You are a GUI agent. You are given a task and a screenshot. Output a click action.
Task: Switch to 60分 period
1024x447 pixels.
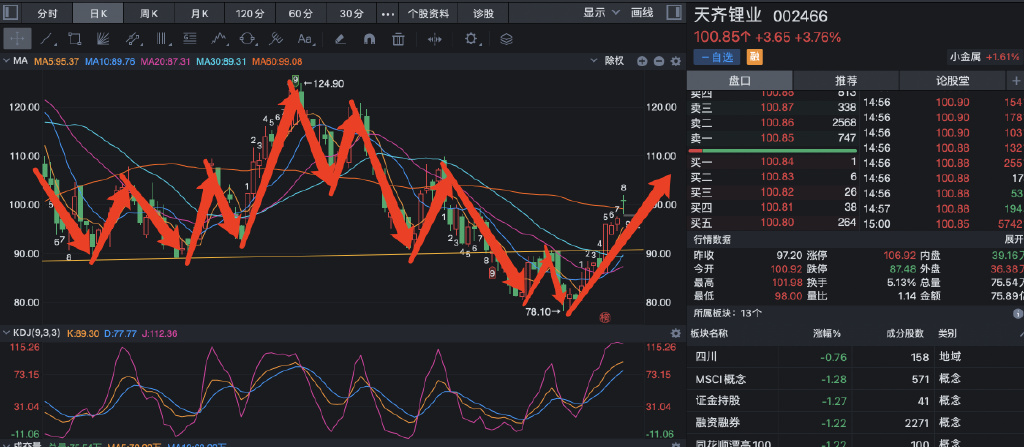click(300, 13)
